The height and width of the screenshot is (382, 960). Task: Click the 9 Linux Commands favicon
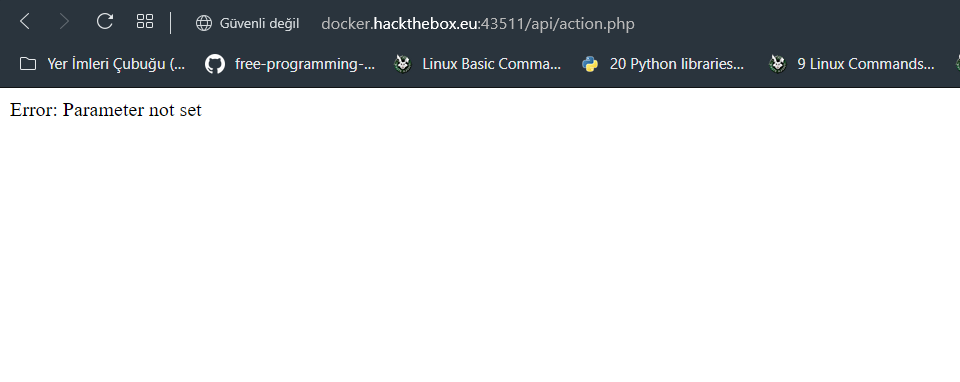(778, 64)
